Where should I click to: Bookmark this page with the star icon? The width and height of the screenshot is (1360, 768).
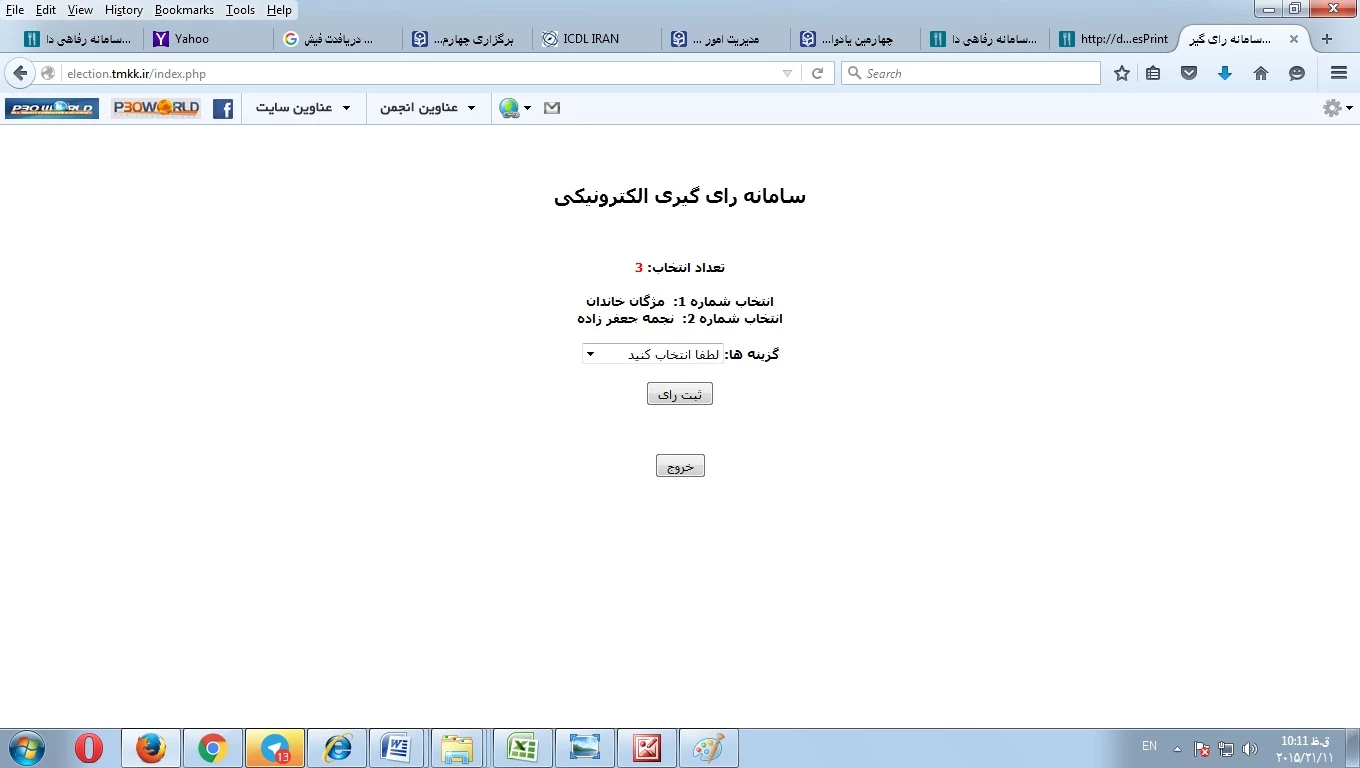(1122, 73)
